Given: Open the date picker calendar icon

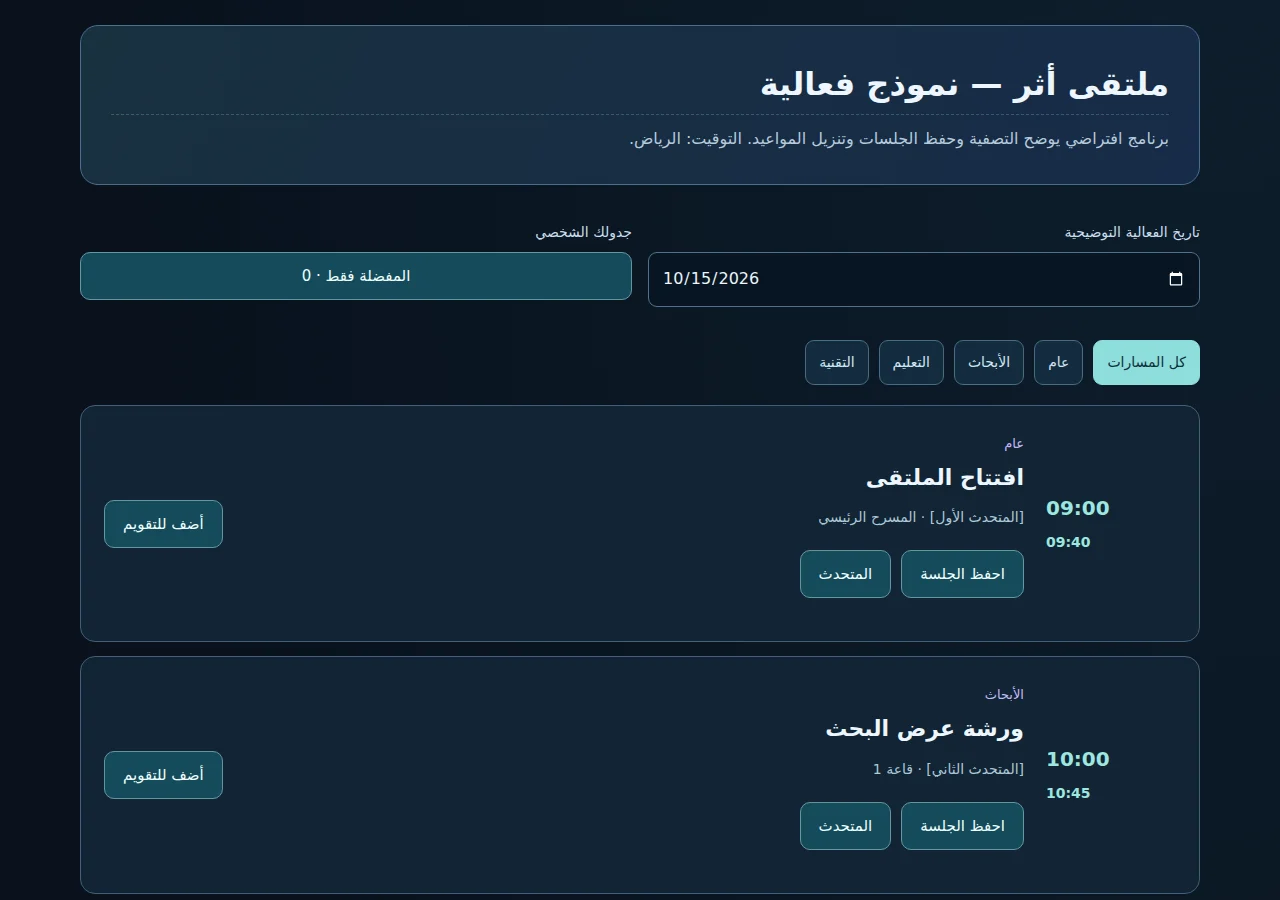Looking at the screenshot, I should tap(1176, 279).
